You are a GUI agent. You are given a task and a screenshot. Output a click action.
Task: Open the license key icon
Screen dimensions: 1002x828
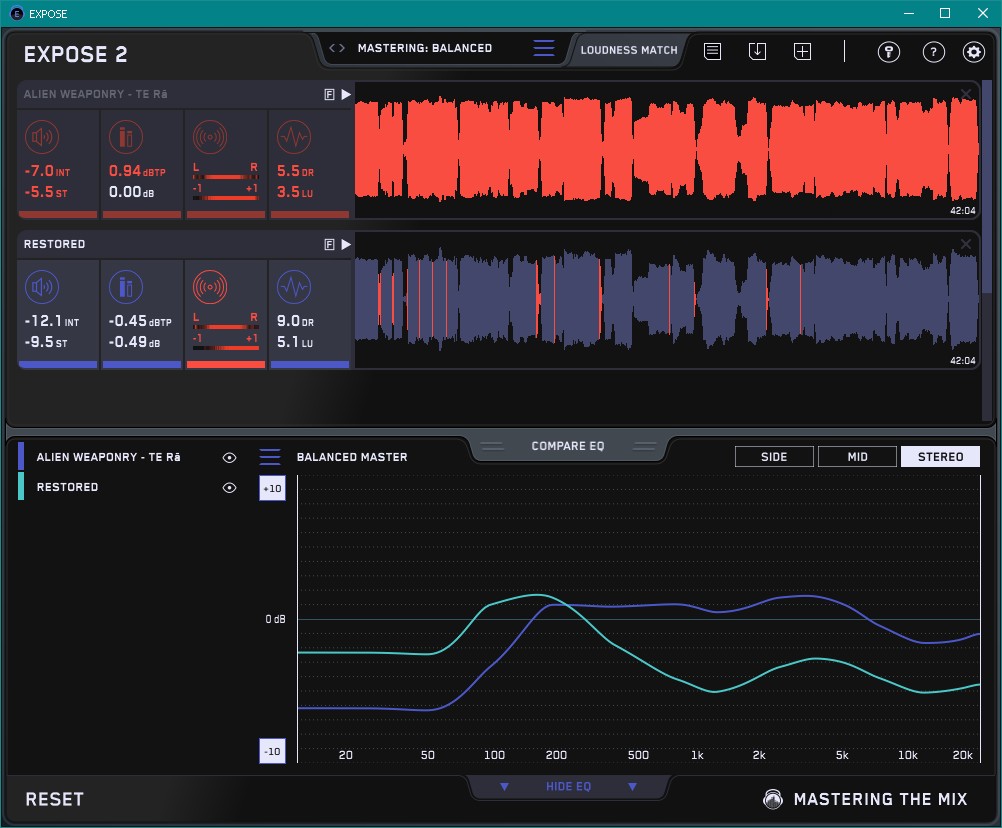pos(888,52)
